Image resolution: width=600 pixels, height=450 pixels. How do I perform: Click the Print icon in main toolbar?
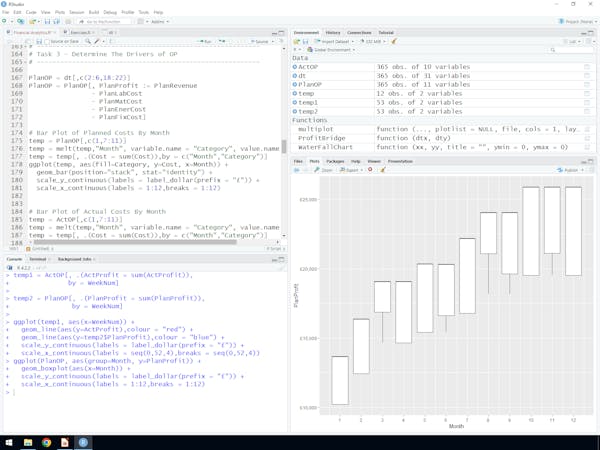click(68, 22)
